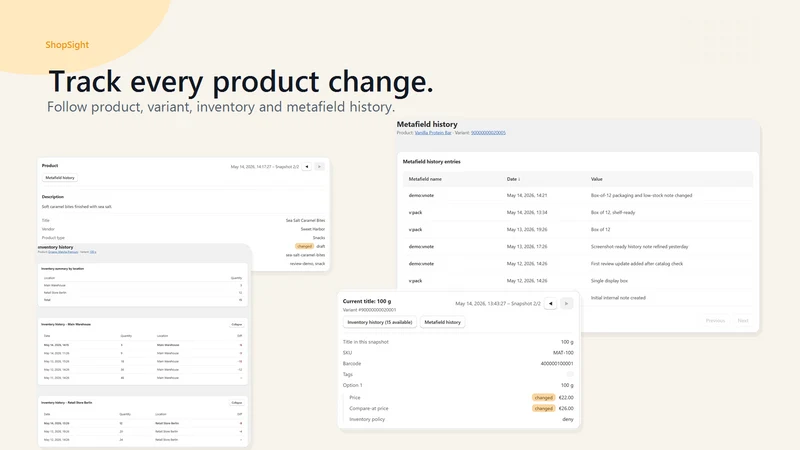Viewport: 800px width, 450px height.
Task: Click value 'Box of 12, shelf-ready'
Action: pos(613,212)
